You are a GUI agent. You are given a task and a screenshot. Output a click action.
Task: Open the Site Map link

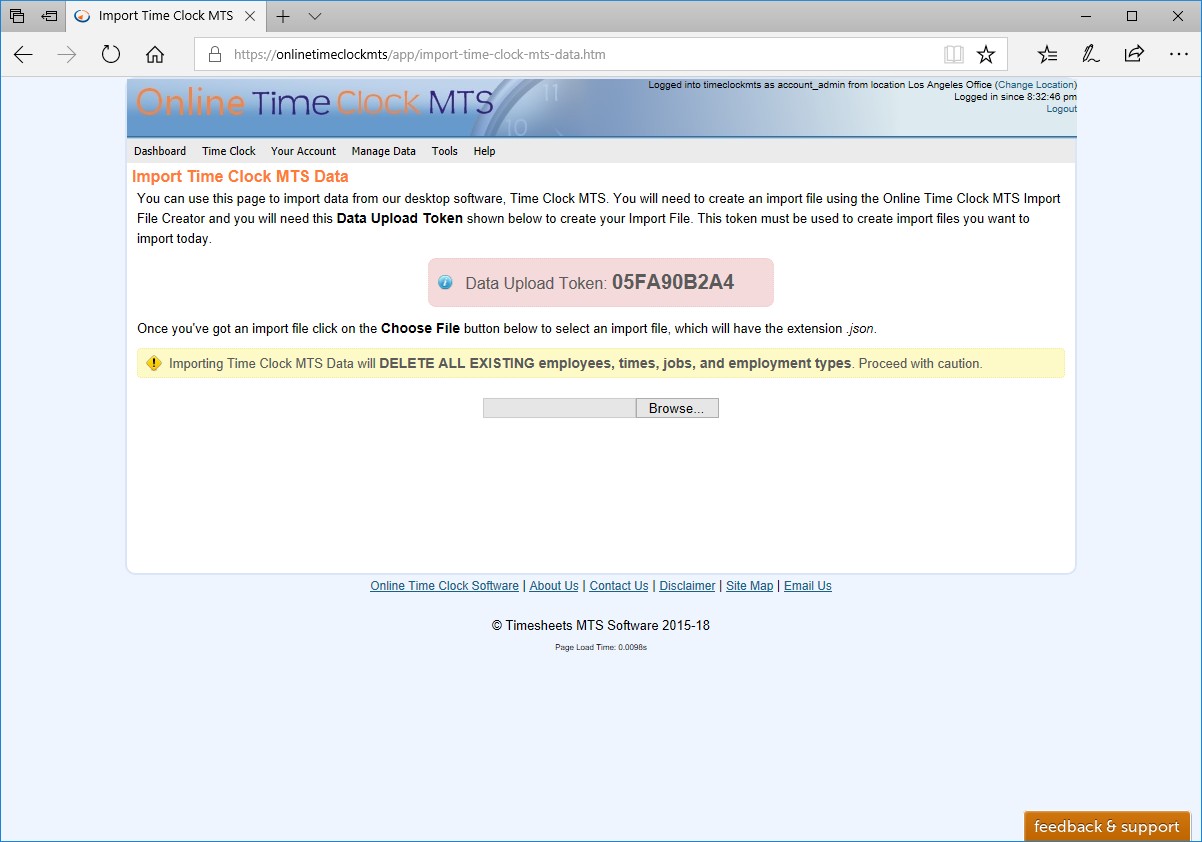pyautogui.click(x=750, y=586)
